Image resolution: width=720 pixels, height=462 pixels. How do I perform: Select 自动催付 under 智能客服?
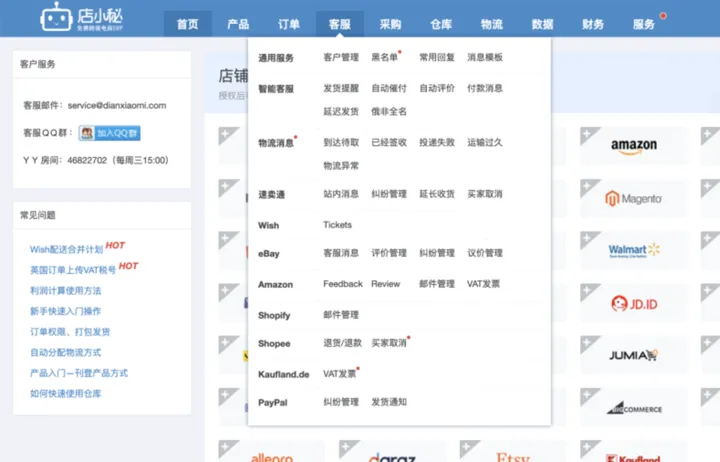[389, 88]
